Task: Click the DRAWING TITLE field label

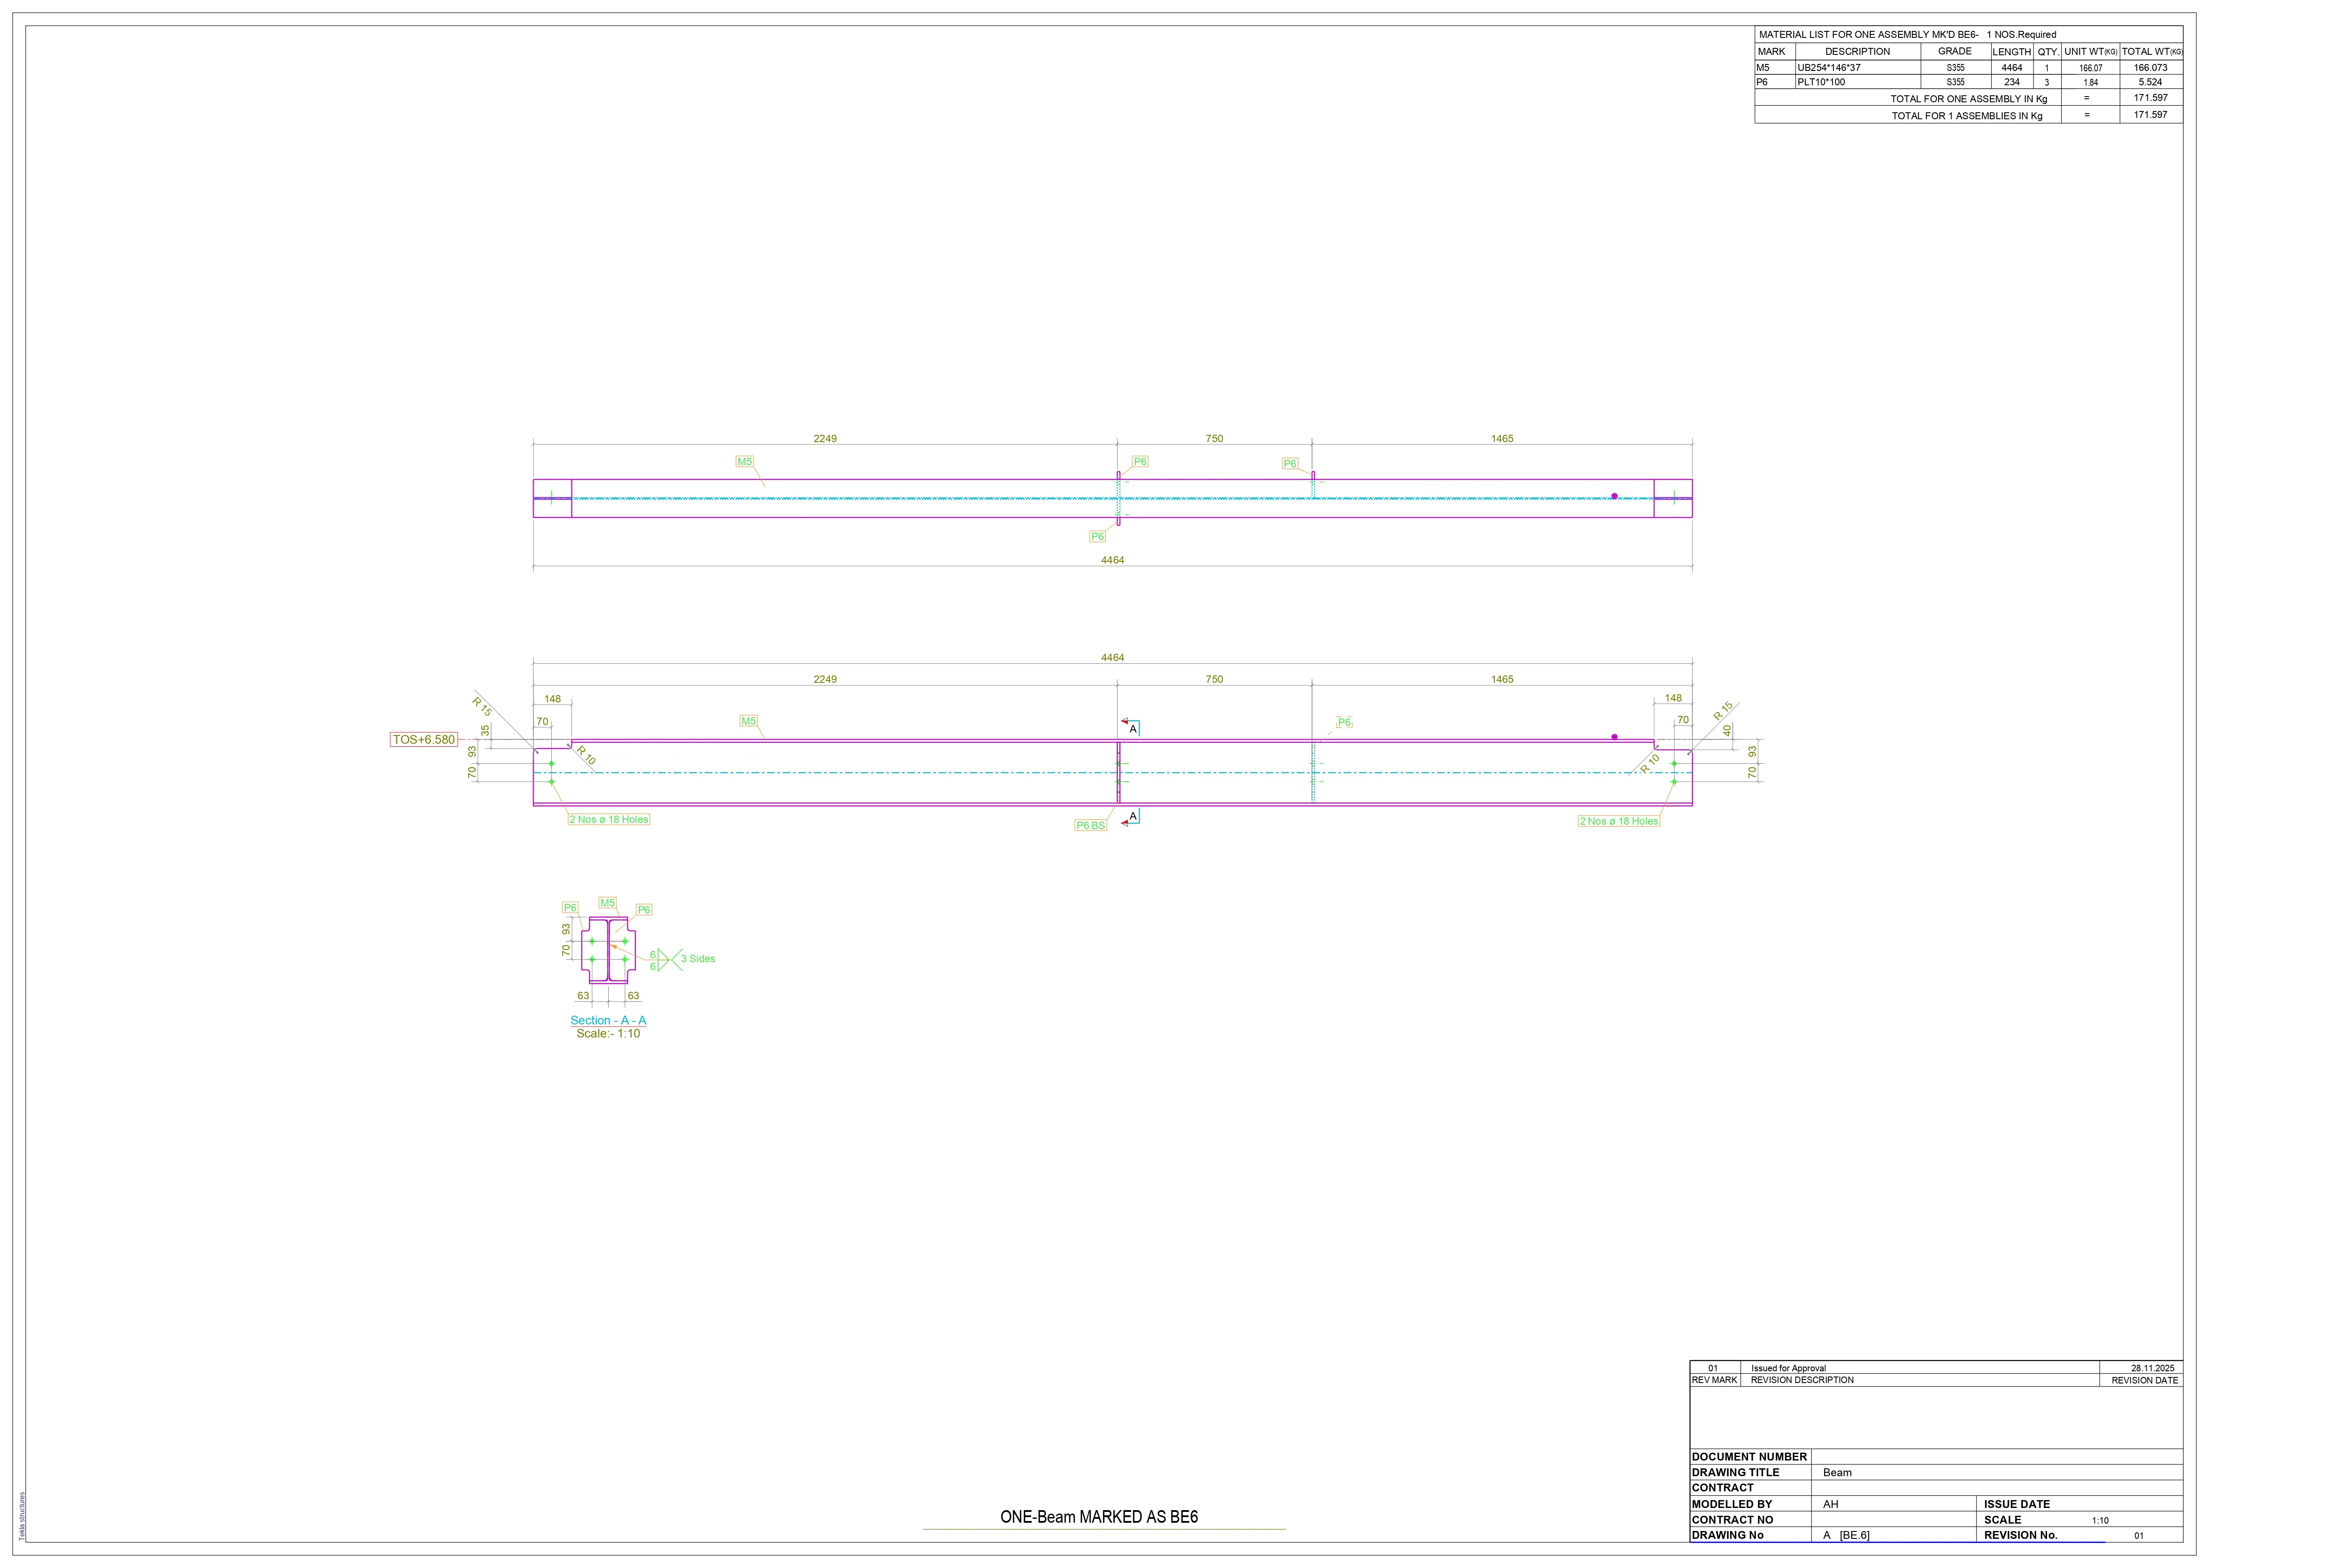Action: click(x=1735, y=1473)
